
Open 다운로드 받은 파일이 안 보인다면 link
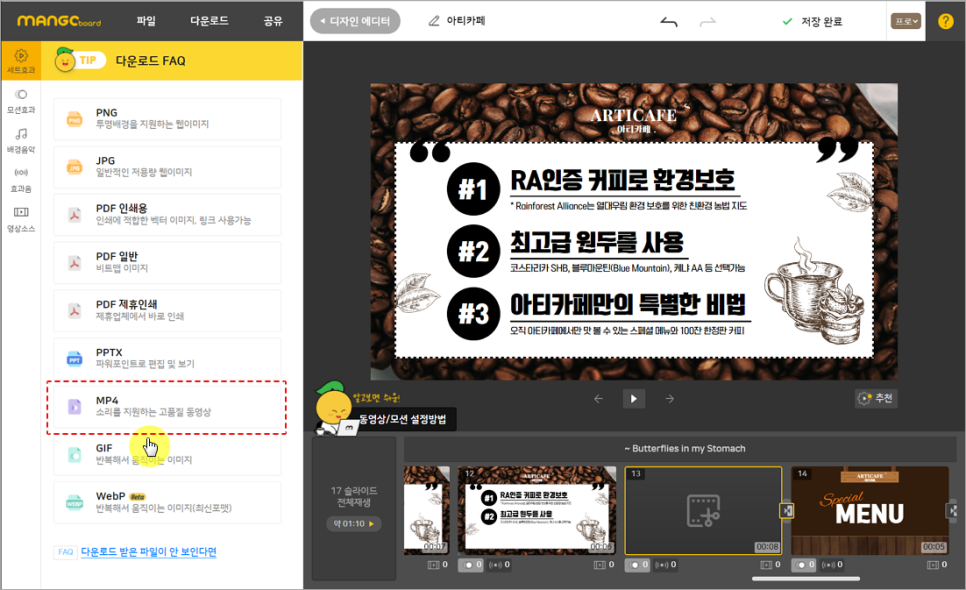148,552
